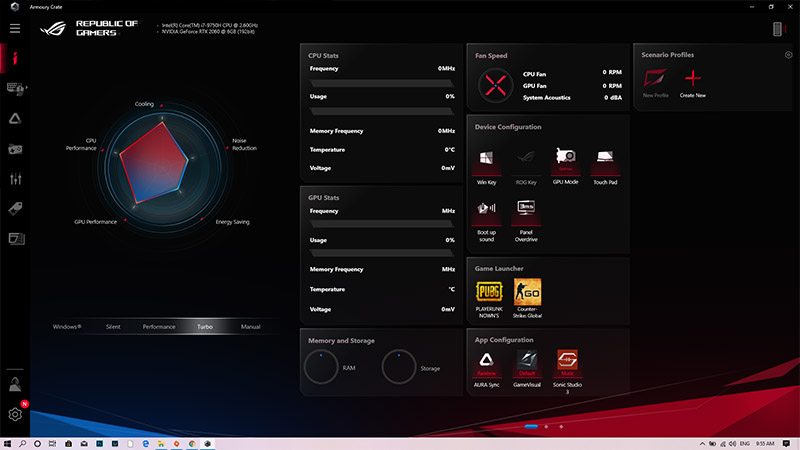
Task: Open the settings gear in sidebar
Action: tap(16, 414)
